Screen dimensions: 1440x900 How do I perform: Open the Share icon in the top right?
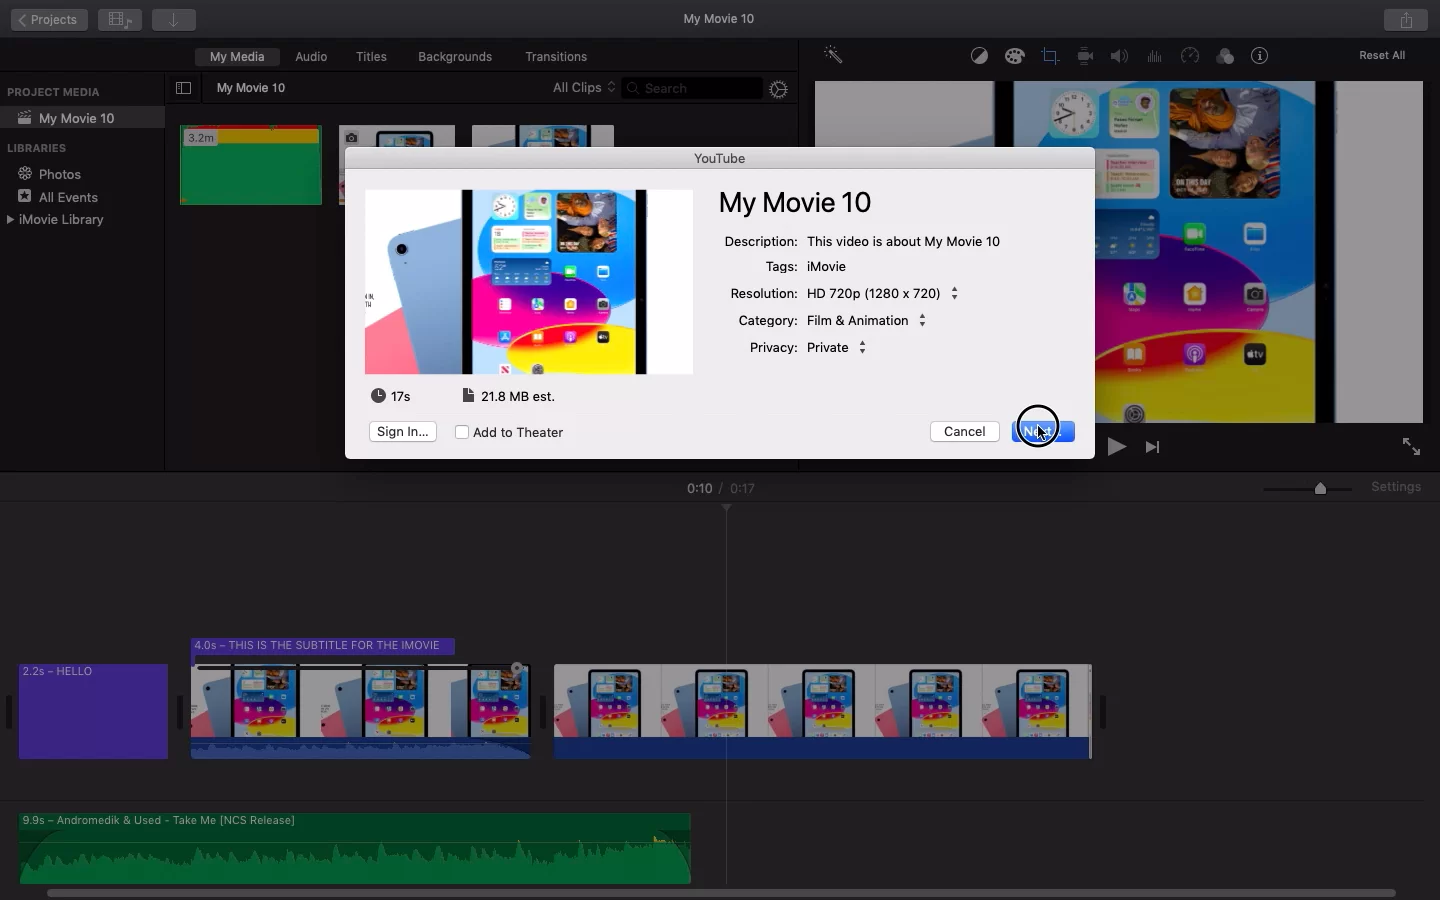click(x=1406, y=20)
